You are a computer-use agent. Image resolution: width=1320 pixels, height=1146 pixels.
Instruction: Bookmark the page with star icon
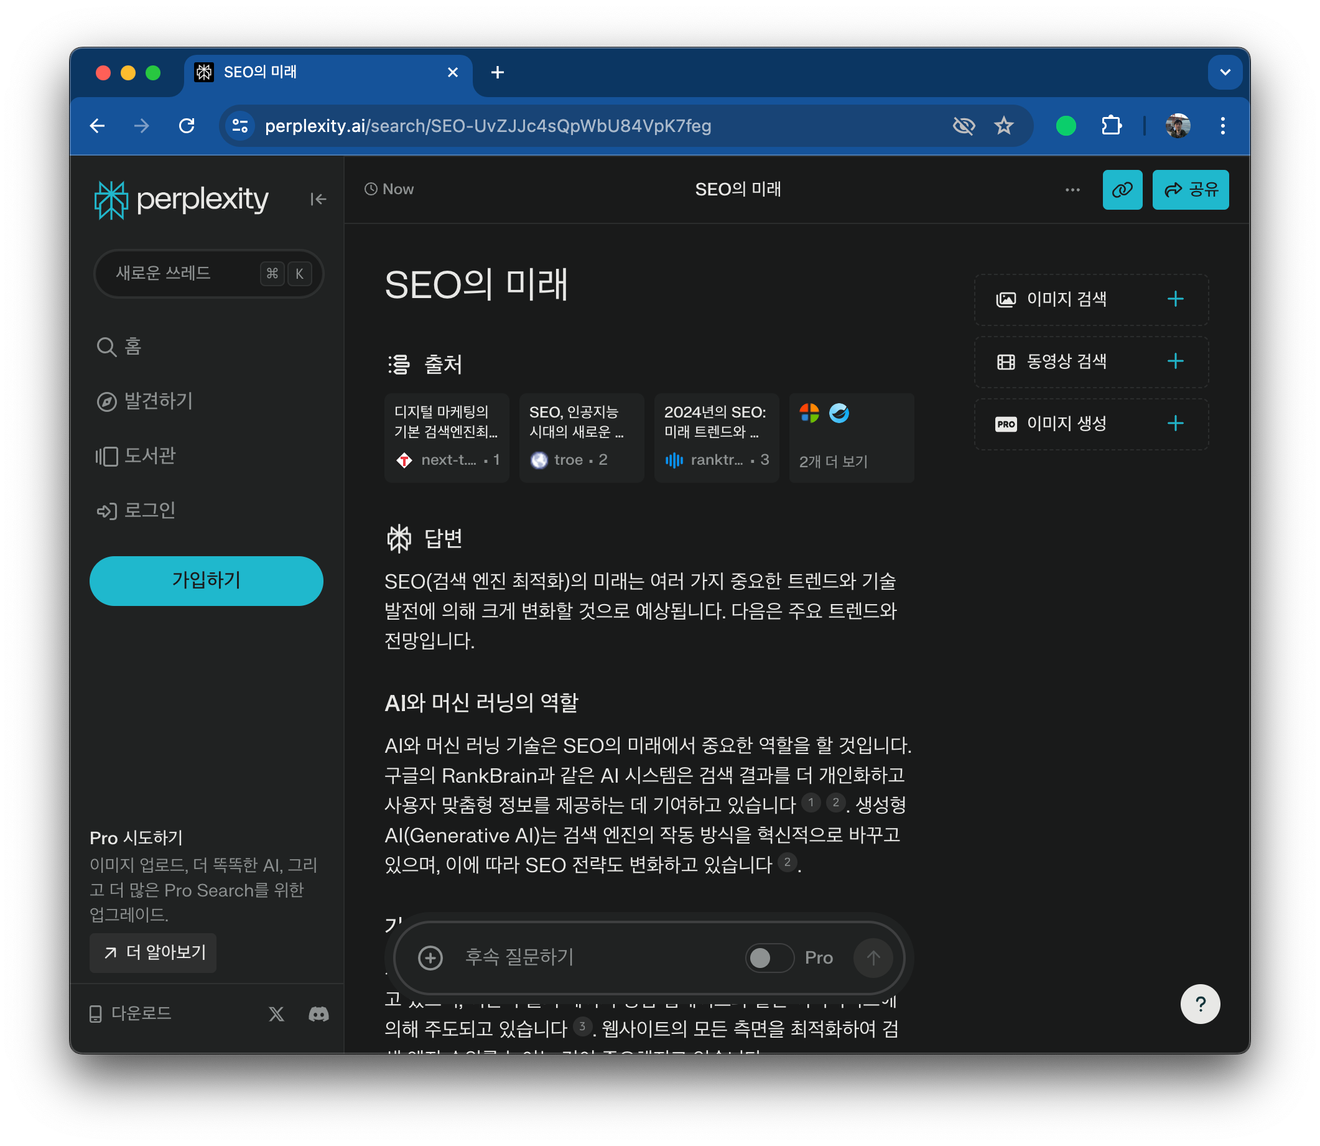tap(1004, 126)
